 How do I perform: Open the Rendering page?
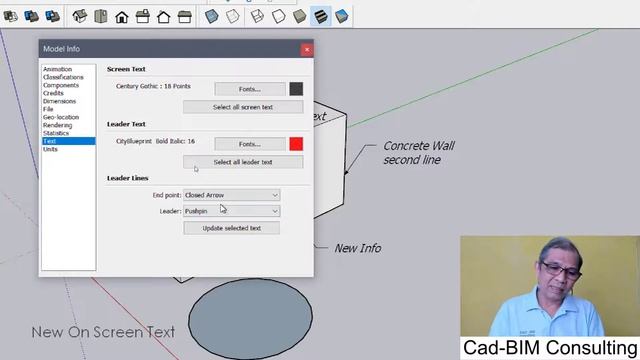57,125
